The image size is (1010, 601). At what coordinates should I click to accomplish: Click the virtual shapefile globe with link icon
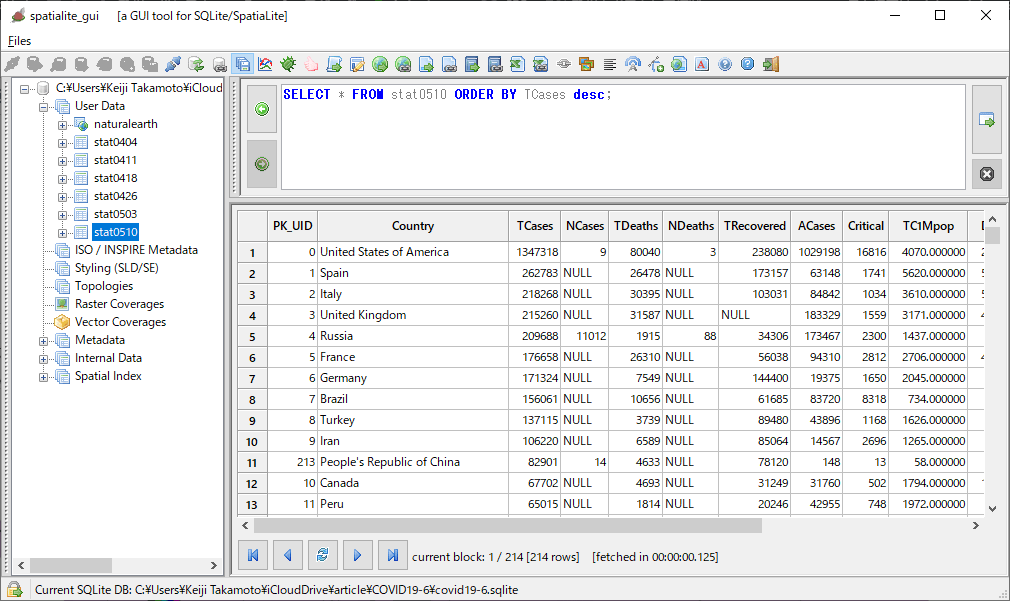[403, 64]
